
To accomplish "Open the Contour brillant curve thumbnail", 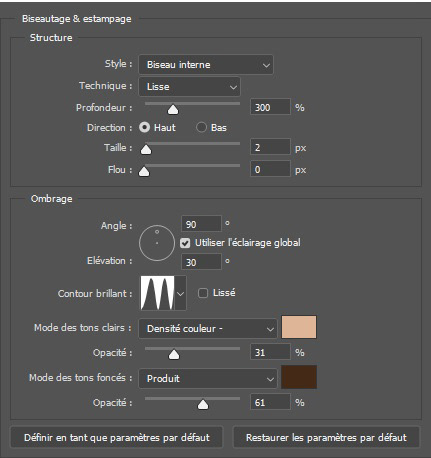I will [x=157, y=293].
